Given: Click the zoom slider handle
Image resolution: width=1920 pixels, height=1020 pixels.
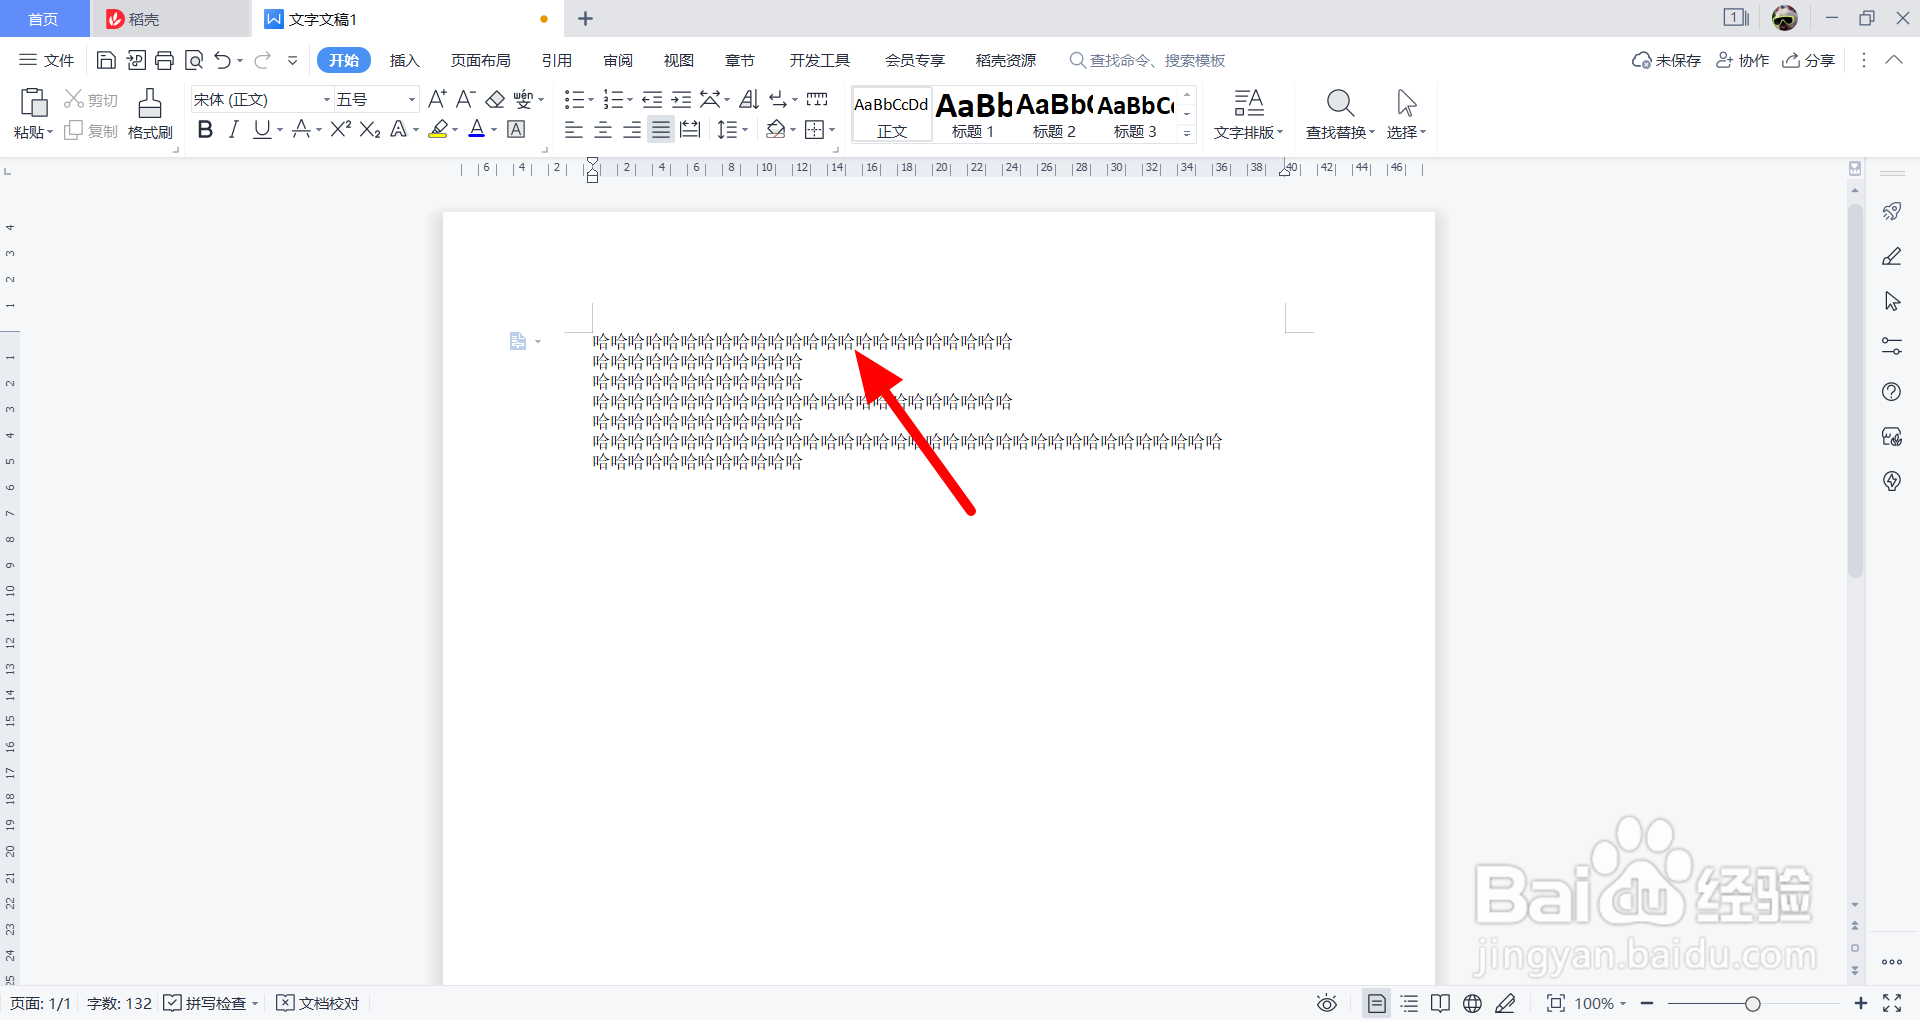Looking at the screenshot, I should 1752,1003.
